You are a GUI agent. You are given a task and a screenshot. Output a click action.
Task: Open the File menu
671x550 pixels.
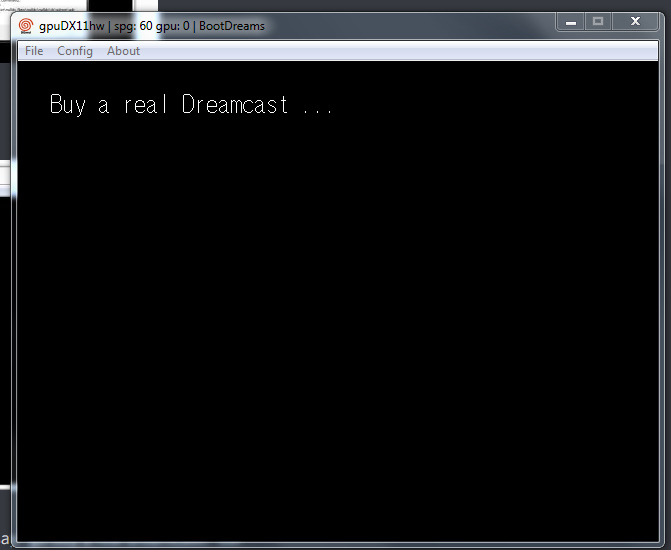34,51
